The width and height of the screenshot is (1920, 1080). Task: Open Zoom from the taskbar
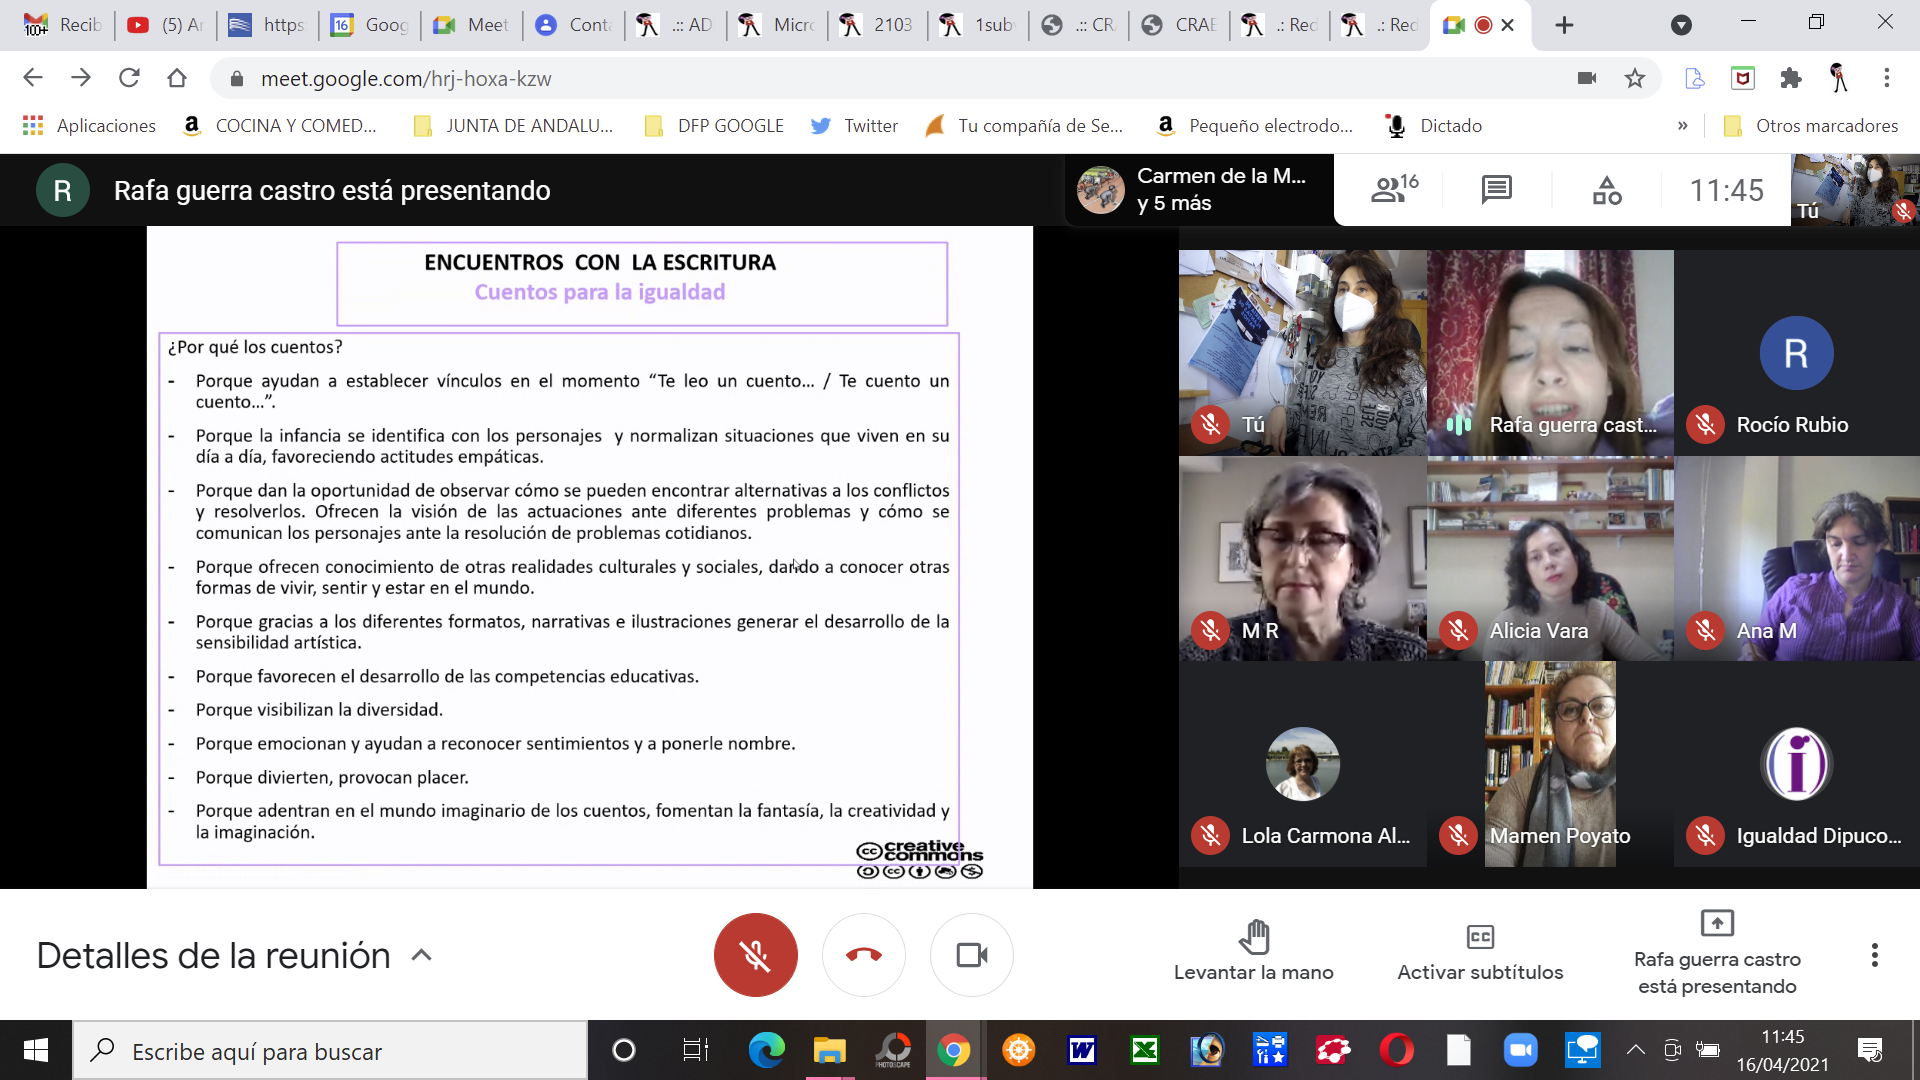pyautogui.click(x=1520, y=1050)
